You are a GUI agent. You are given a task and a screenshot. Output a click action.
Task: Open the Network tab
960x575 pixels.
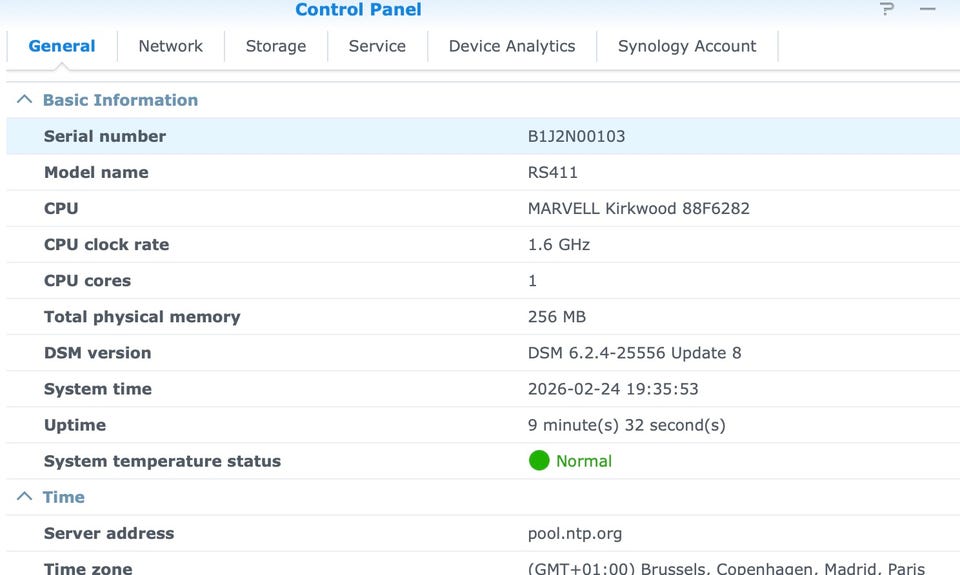(x=170, y=46)
